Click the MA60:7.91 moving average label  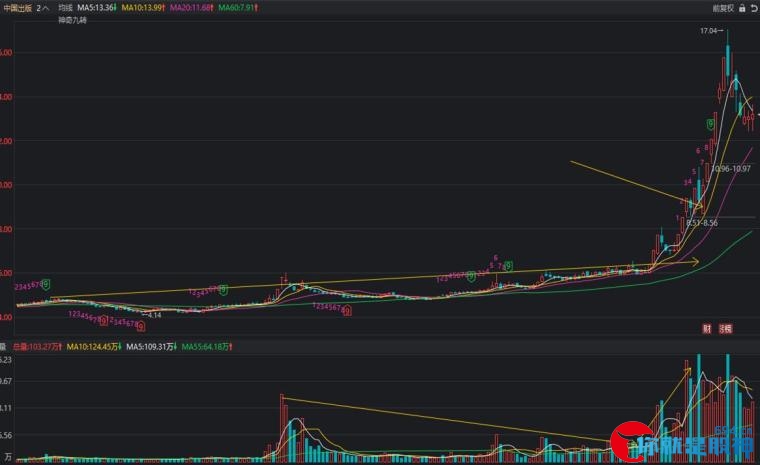click(x=238, y=8)
